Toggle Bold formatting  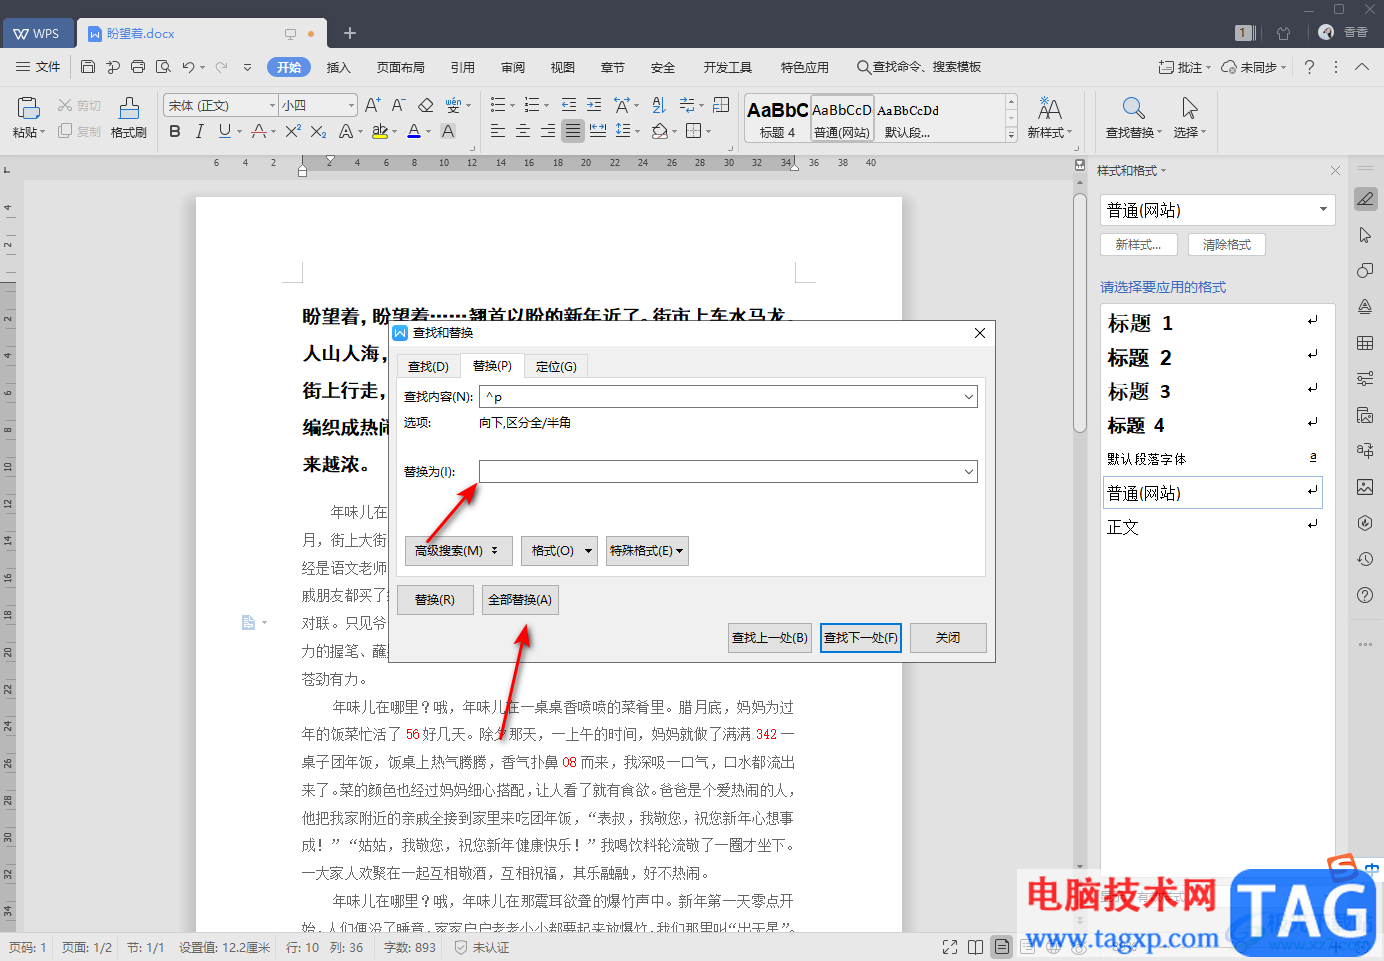(x=175, y=131)
